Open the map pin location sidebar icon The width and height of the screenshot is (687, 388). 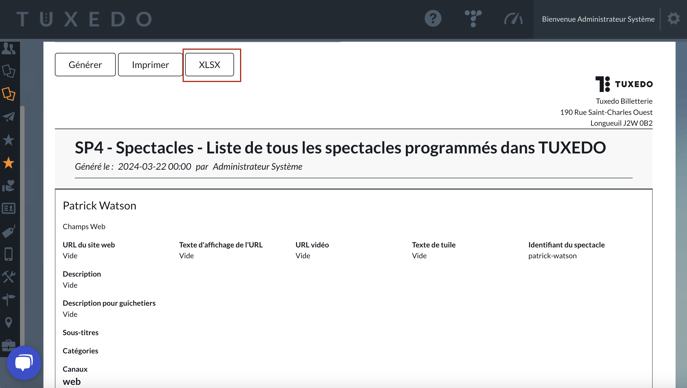[x=8, y=323]
